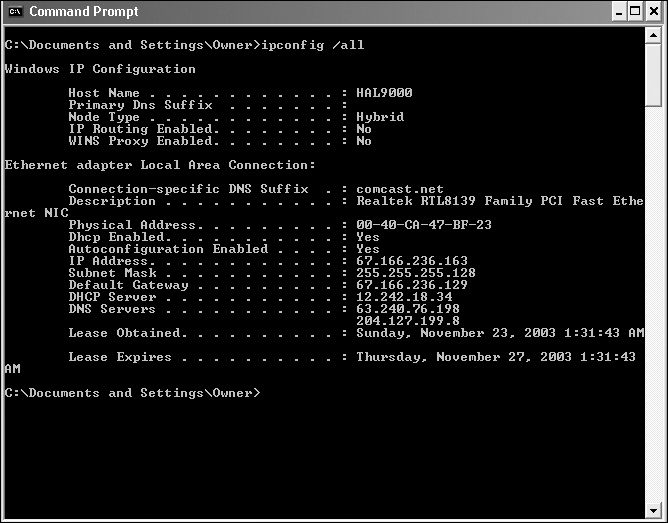Click the Command Prompt title text

click(x=84, y=11)
